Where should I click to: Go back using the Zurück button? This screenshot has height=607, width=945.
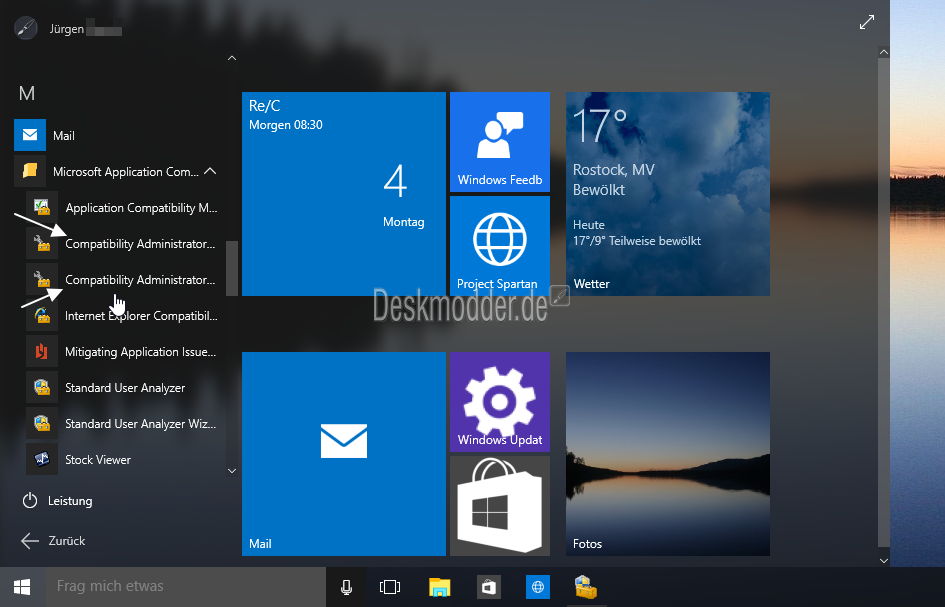pyautogui.click(x=56, y=541)
